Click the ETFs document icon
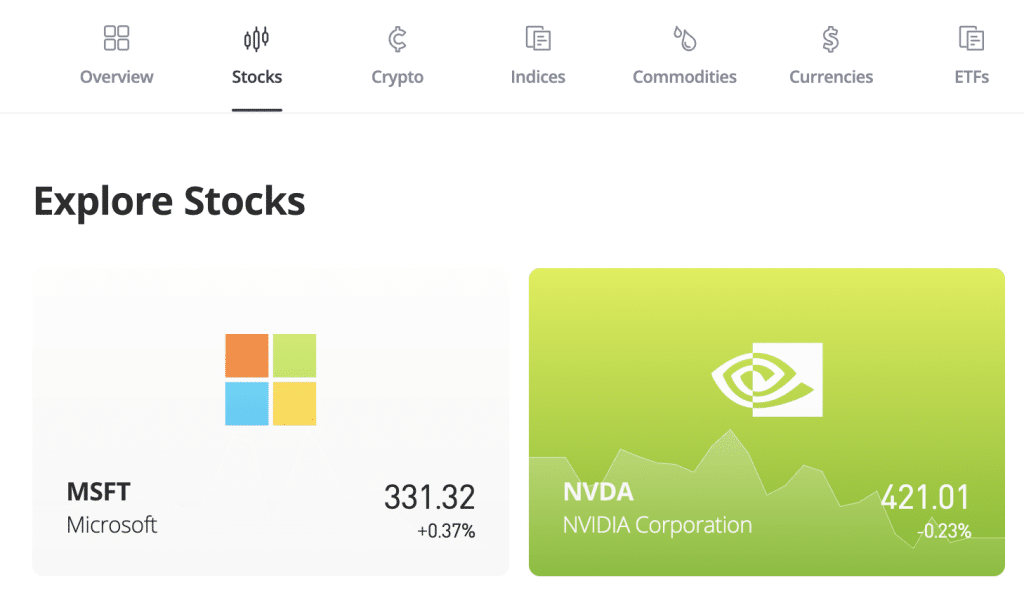The height and width of the screenshot is (612, 1024). [971, 37]
